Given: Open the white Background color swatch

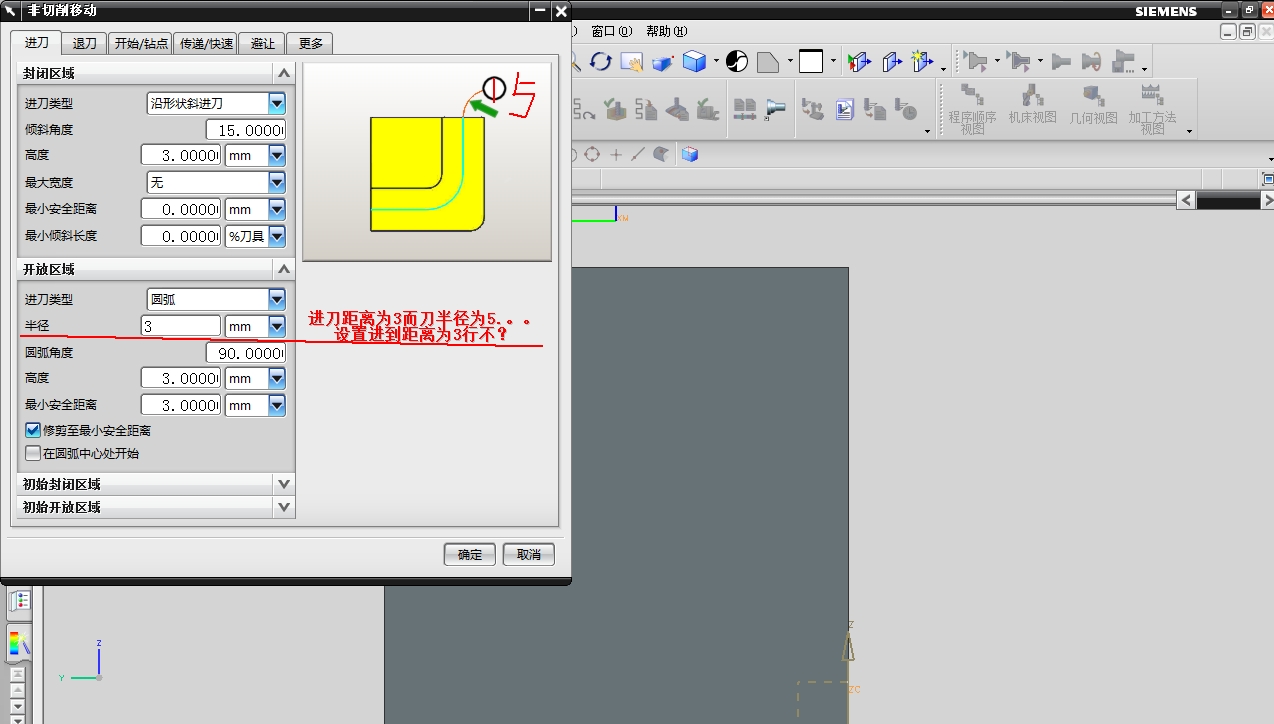Looking at the screenshot, I should (x=811, y=62).
